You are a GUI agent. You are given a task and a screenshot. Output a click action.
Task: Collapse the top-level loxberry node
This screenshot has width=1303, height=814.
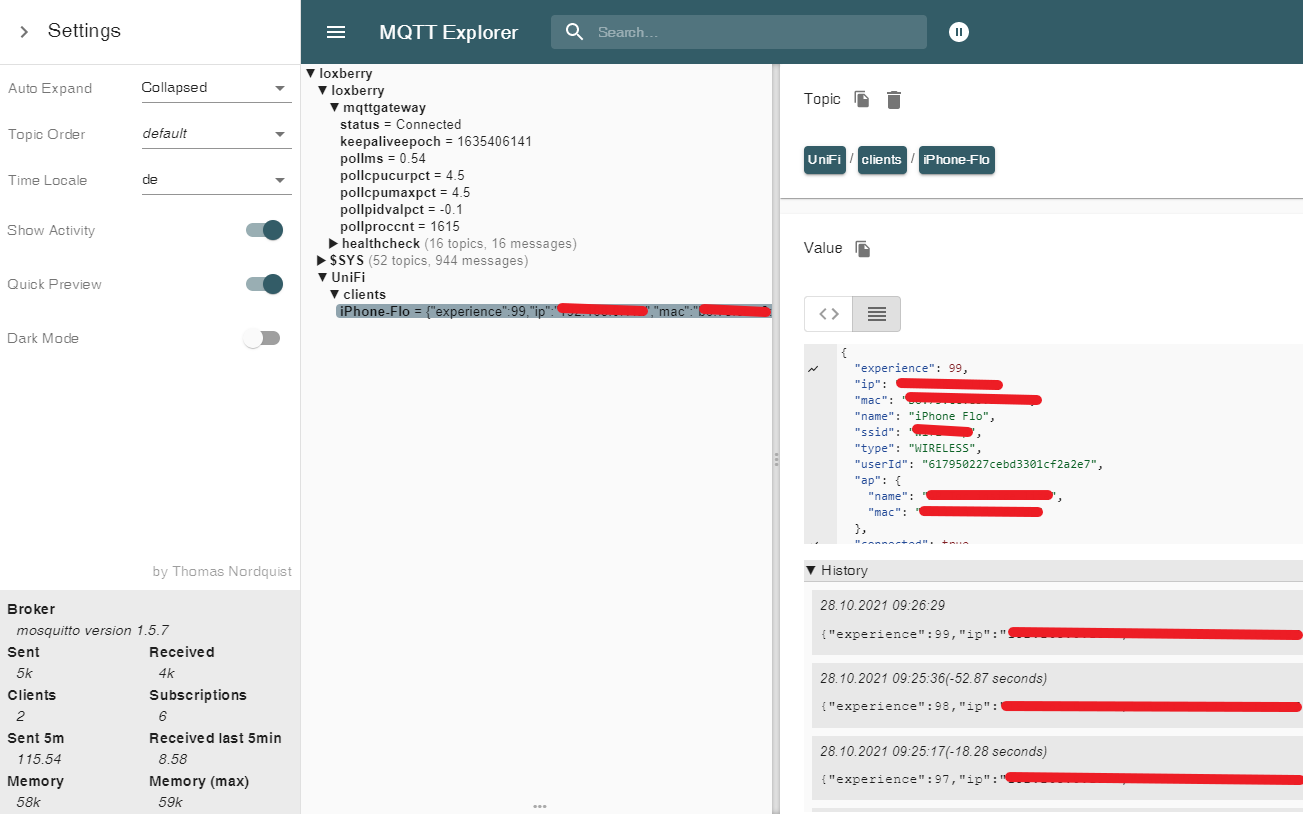tap(311, 73)
